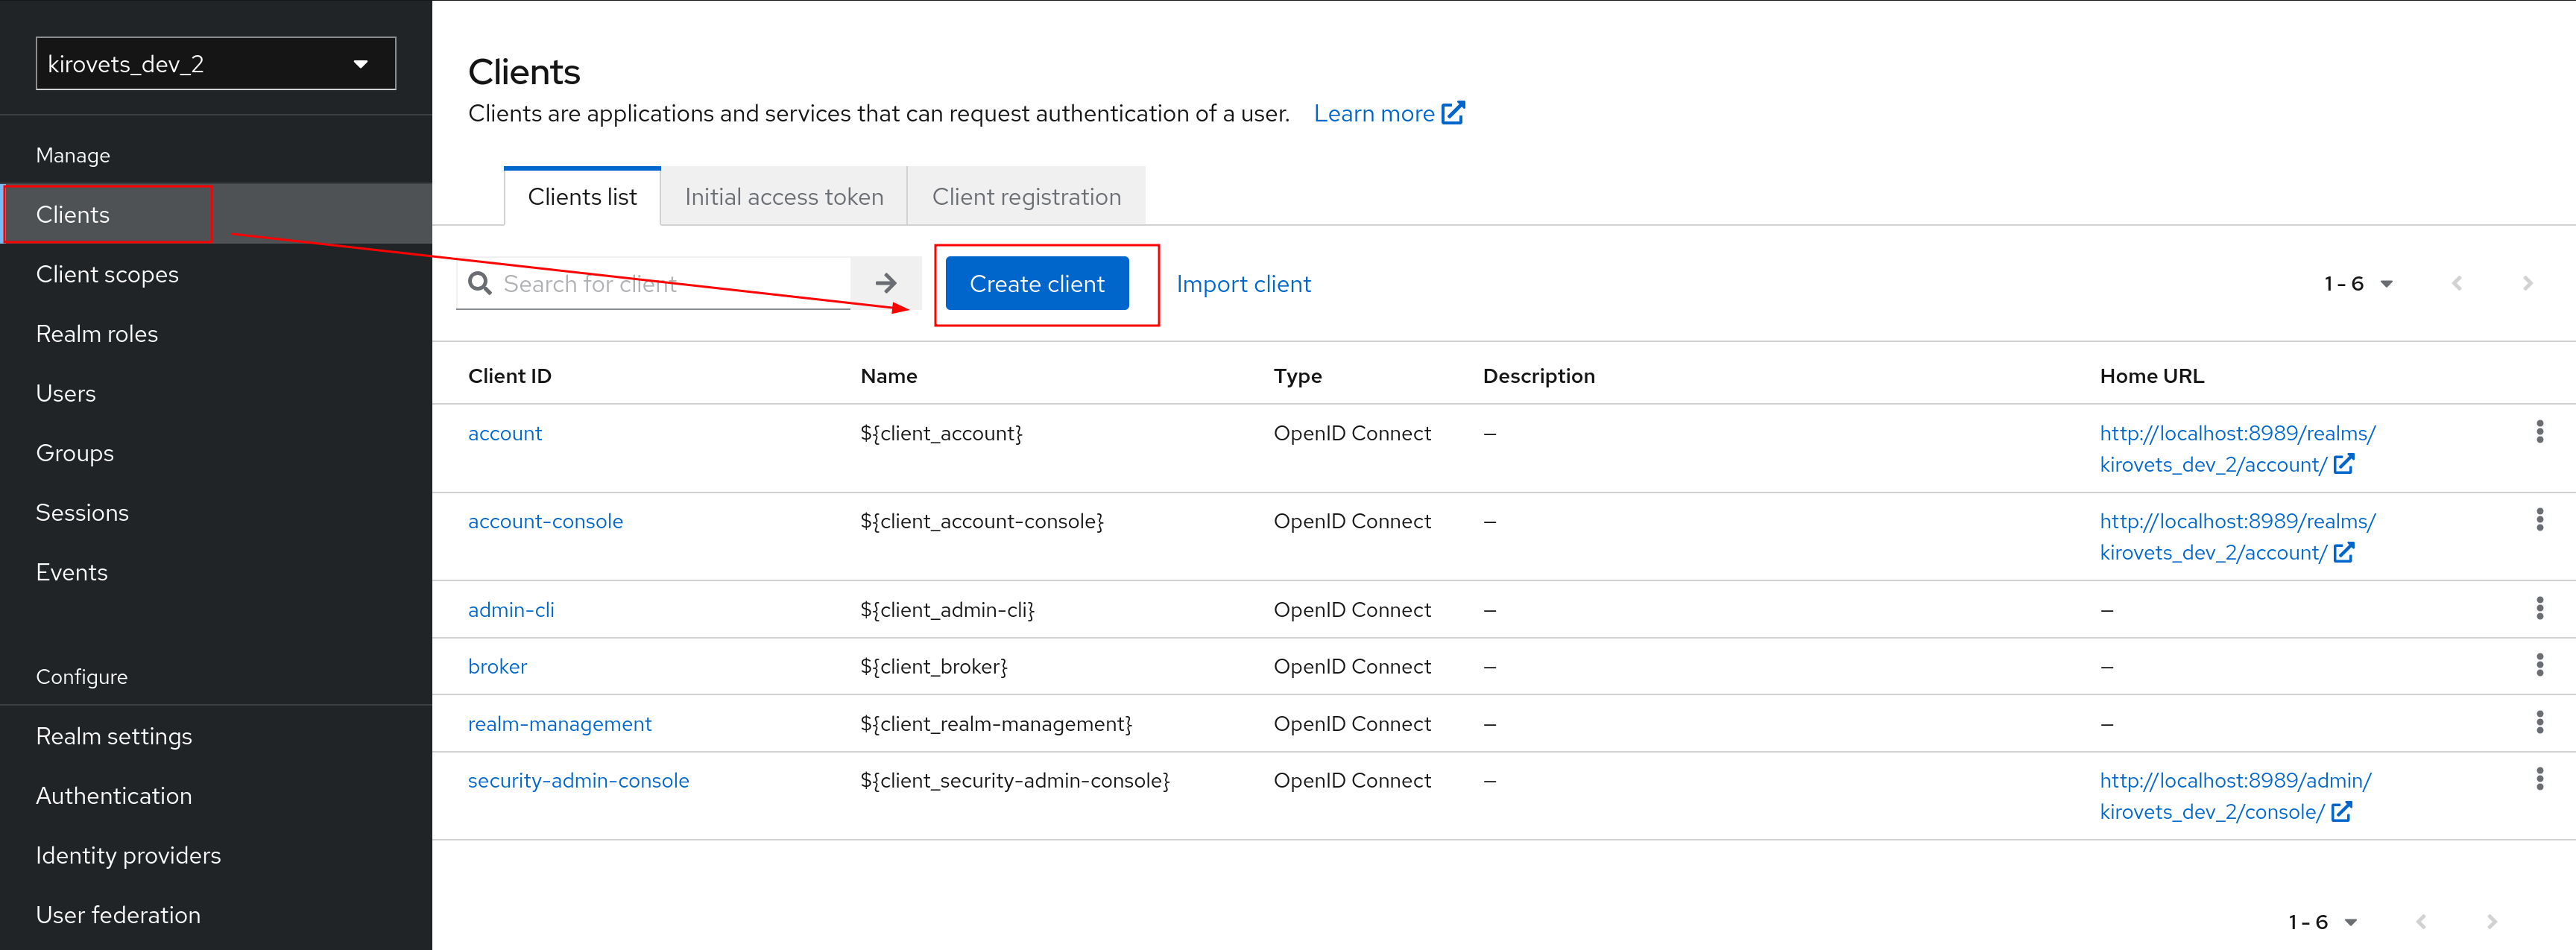This screenshot has height=950, width=2576.
Task: Open the Import client link
Action: tap(1243, 283)
